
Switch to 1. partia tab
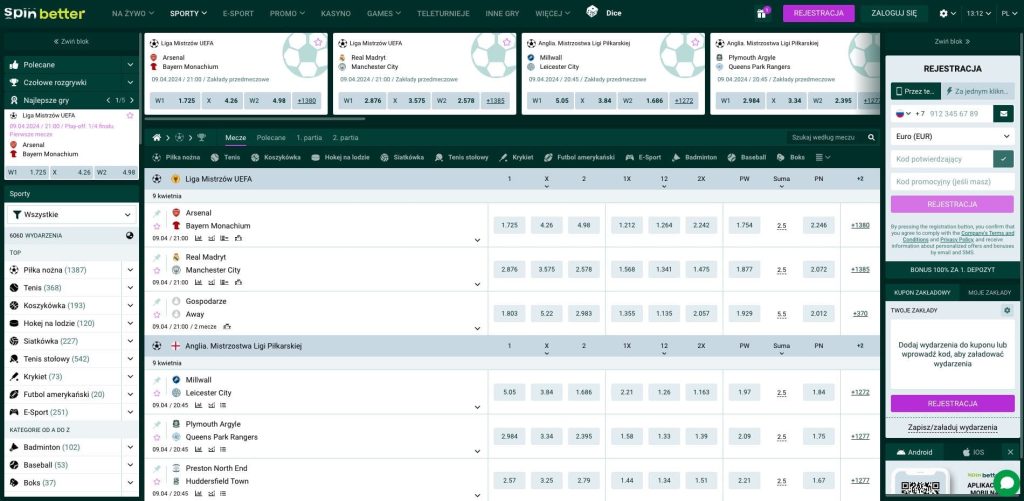[309, 138]
